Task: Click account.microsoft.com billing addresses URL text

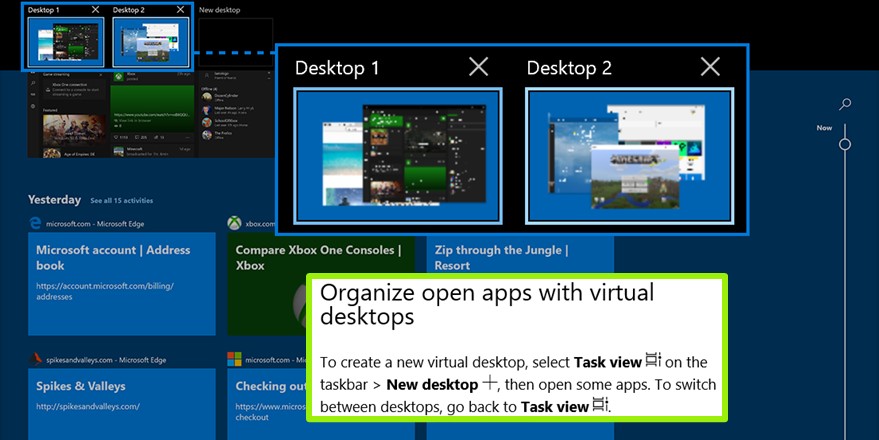Action: click(105, 291)
